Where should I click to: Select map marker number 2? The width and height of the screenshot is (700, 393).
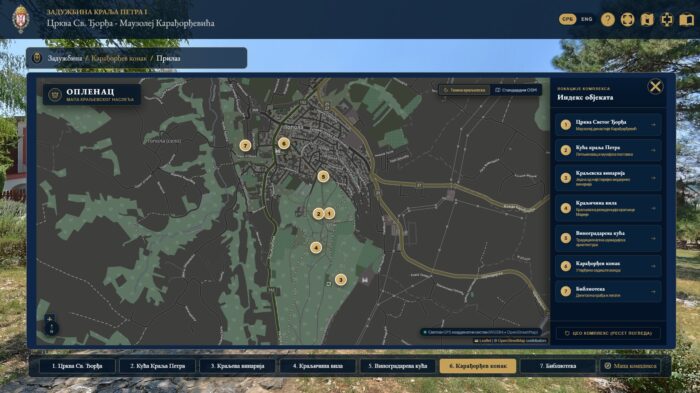pos(318,213)
